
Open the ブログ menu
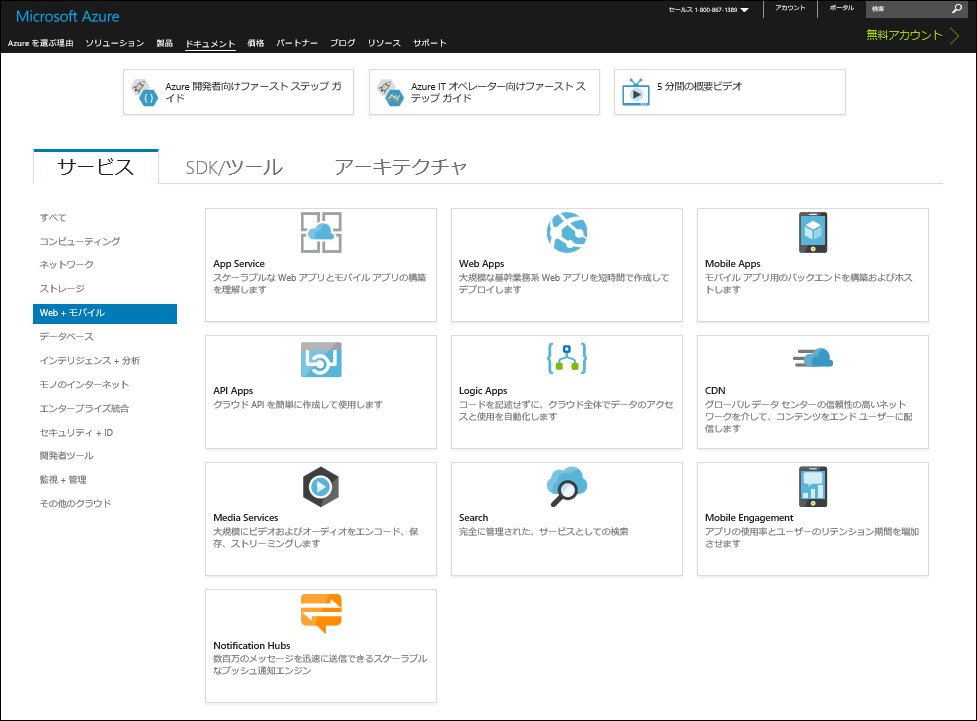point(343,43)
